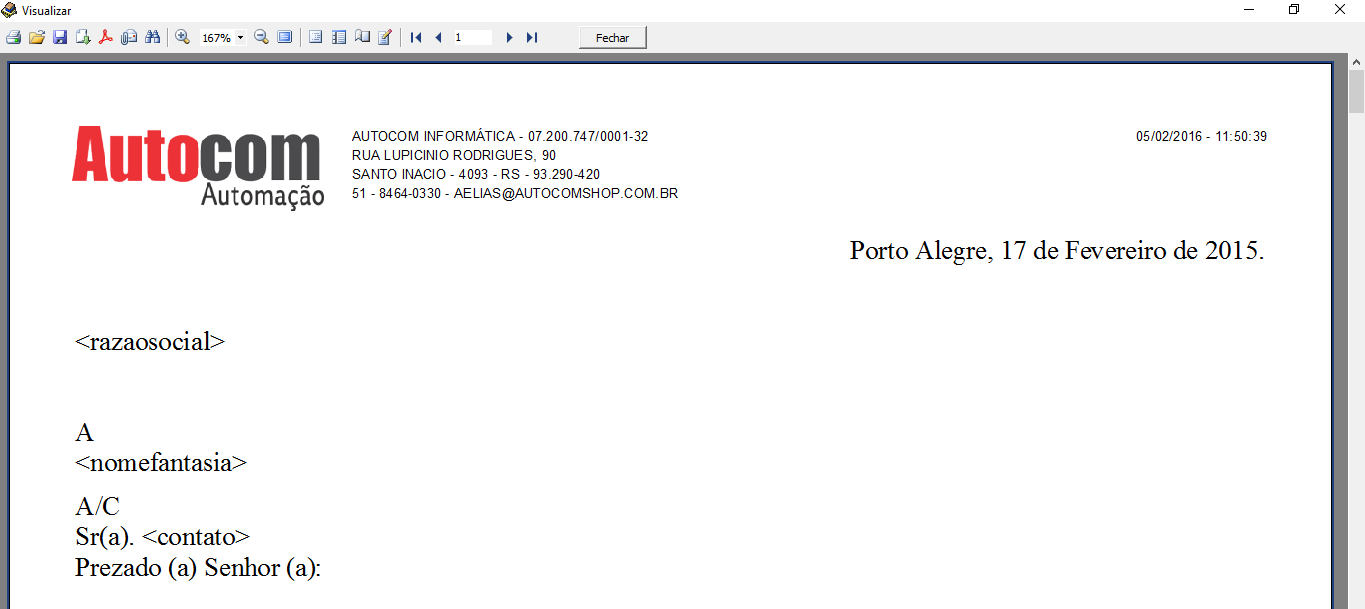Viewport: 1365px width, 609px height.
Task: Zoom in with magnifier plus icon
Action: [182, 37]
